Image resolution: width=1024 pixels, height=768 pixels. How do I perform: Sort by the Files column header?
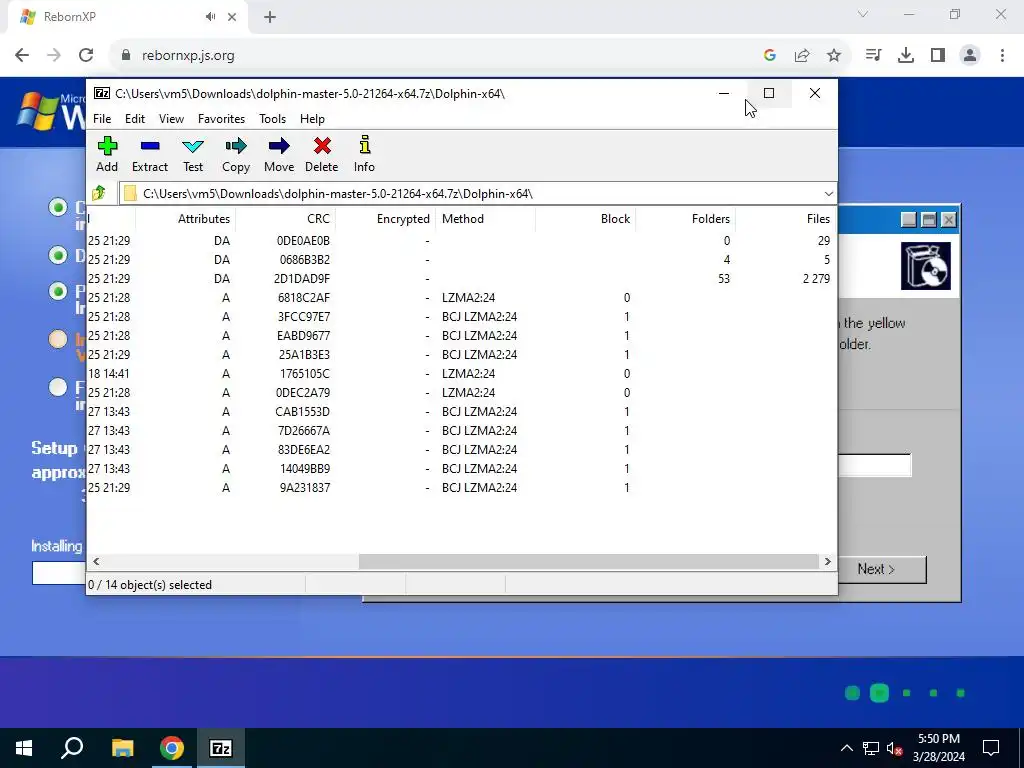click(786, 219)
